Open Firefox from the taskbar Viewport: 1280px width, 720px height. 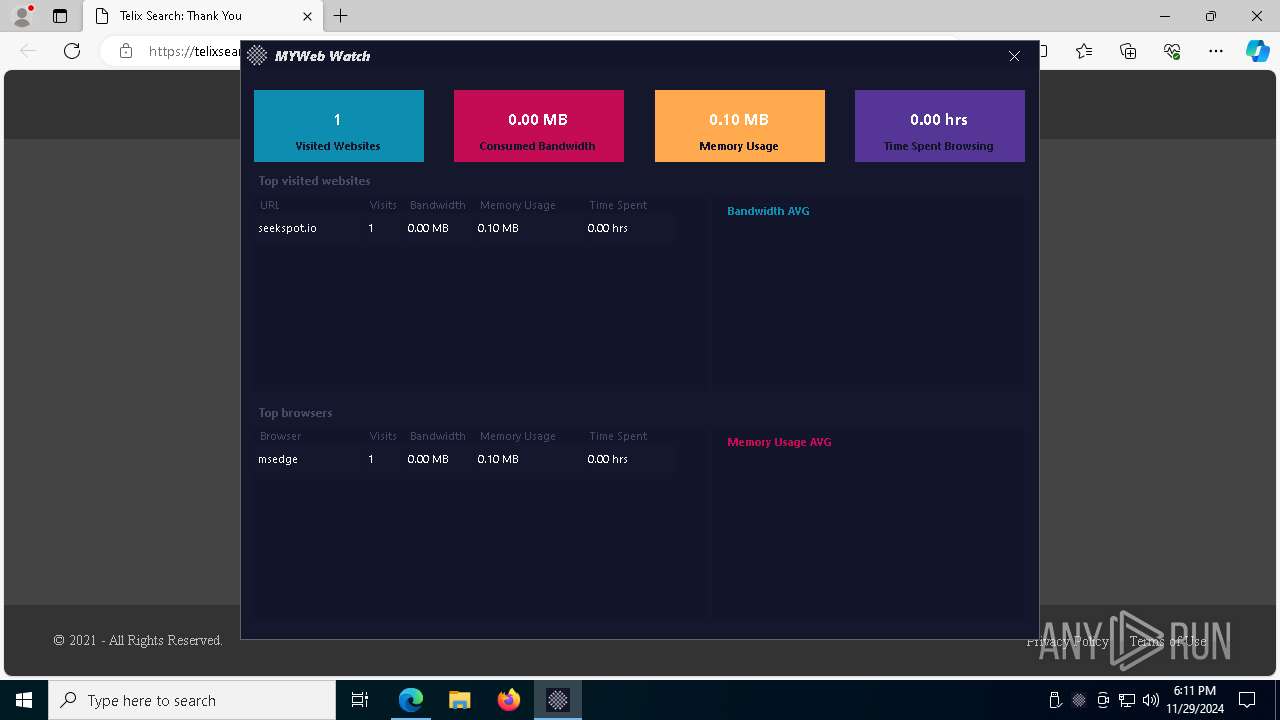[x=509, y=700]
